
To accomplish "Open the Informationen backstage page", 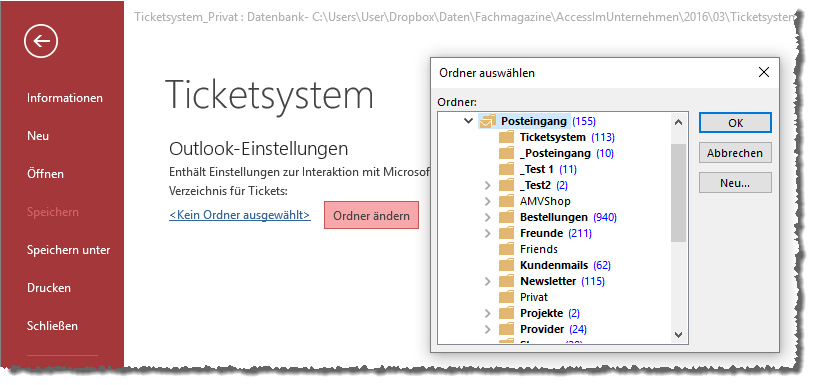I will [65, 98].
